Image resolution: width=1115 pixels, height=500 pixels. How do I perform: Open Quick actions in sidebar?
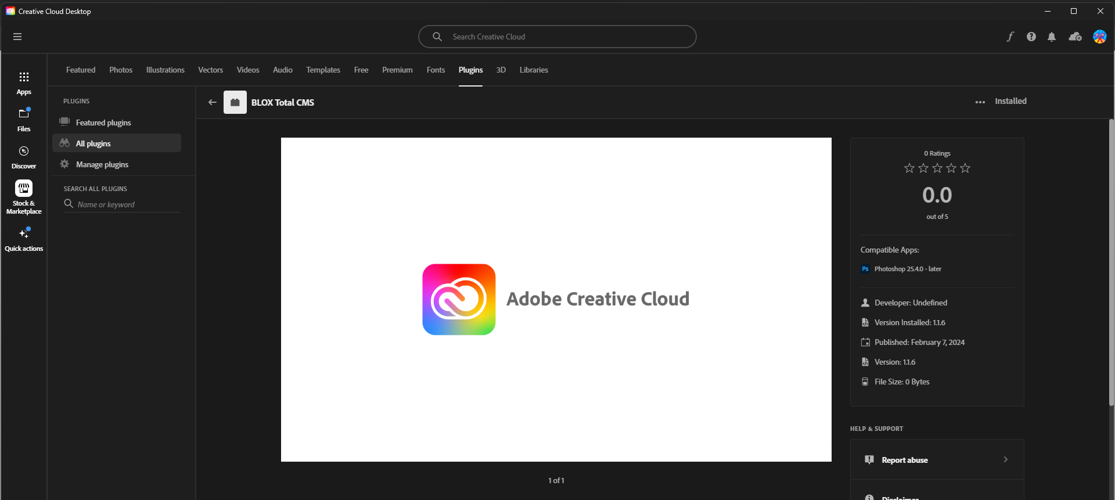click(23, 239)
